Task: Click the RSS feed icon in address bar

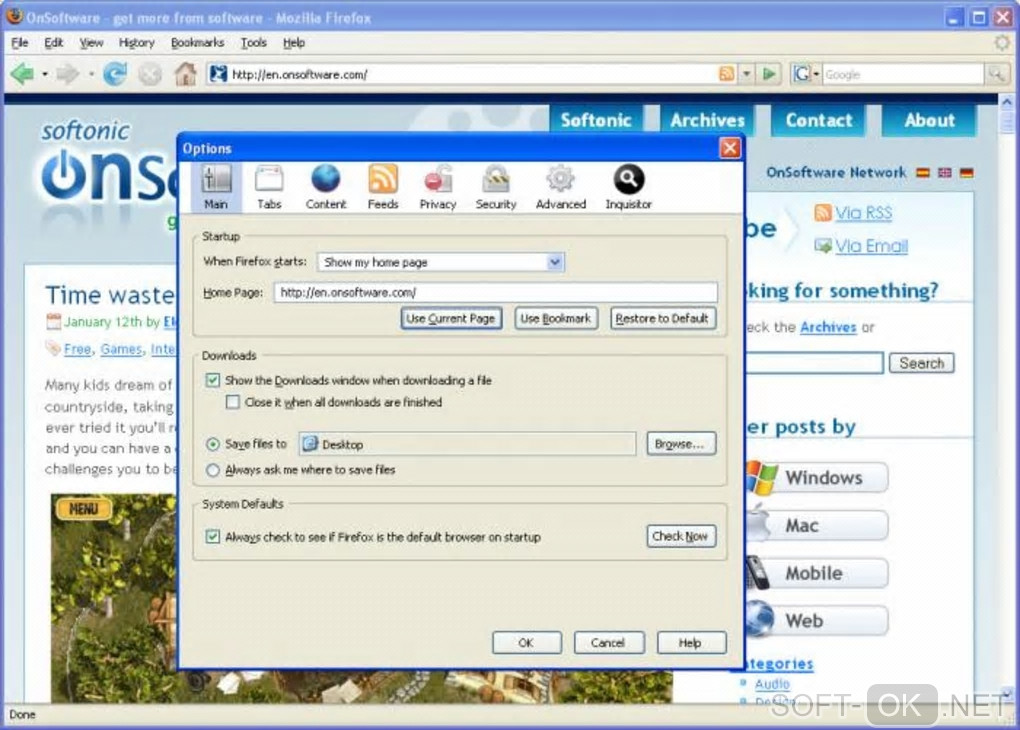Action: 727,74
